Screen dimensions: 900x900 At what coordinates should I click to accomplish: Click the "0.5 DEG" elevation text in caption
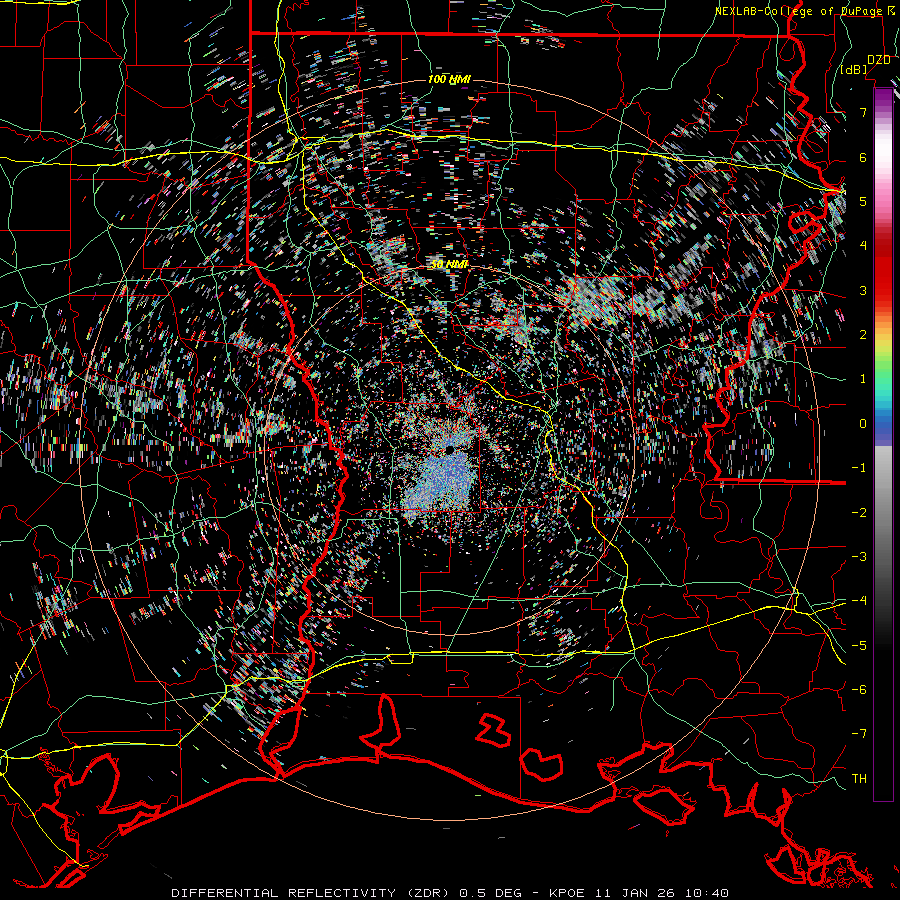click(x=491, y=893)
